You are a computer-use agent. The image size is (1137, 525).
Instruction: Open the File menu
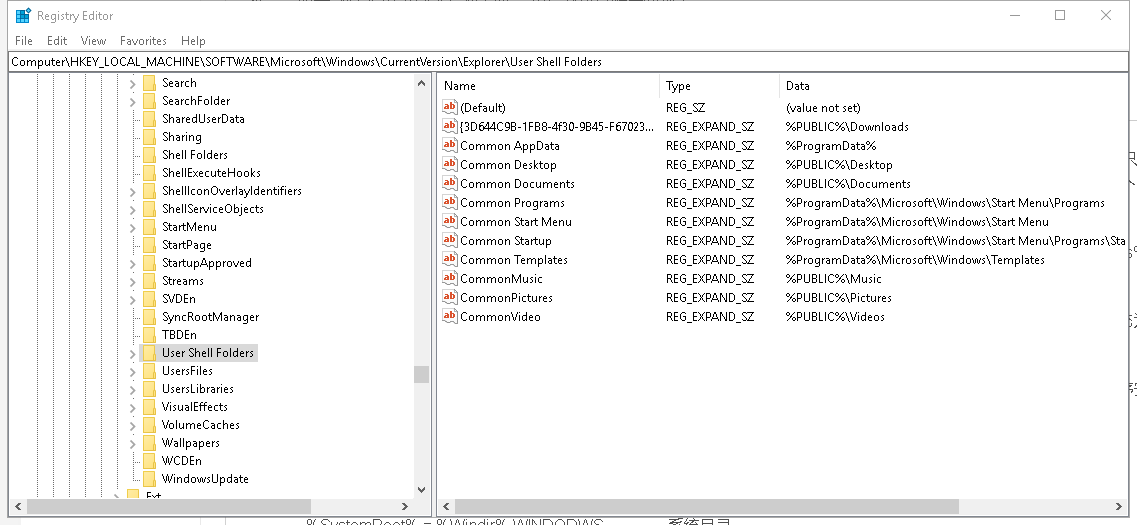click(24, 41)
